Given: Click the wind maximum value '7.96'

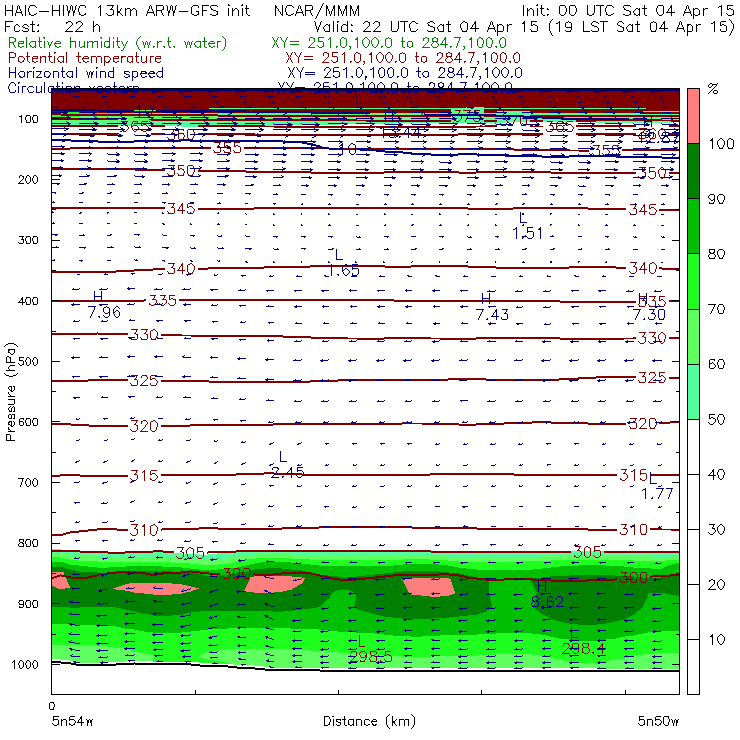Looking at the screenshot, I should point(104,312).
